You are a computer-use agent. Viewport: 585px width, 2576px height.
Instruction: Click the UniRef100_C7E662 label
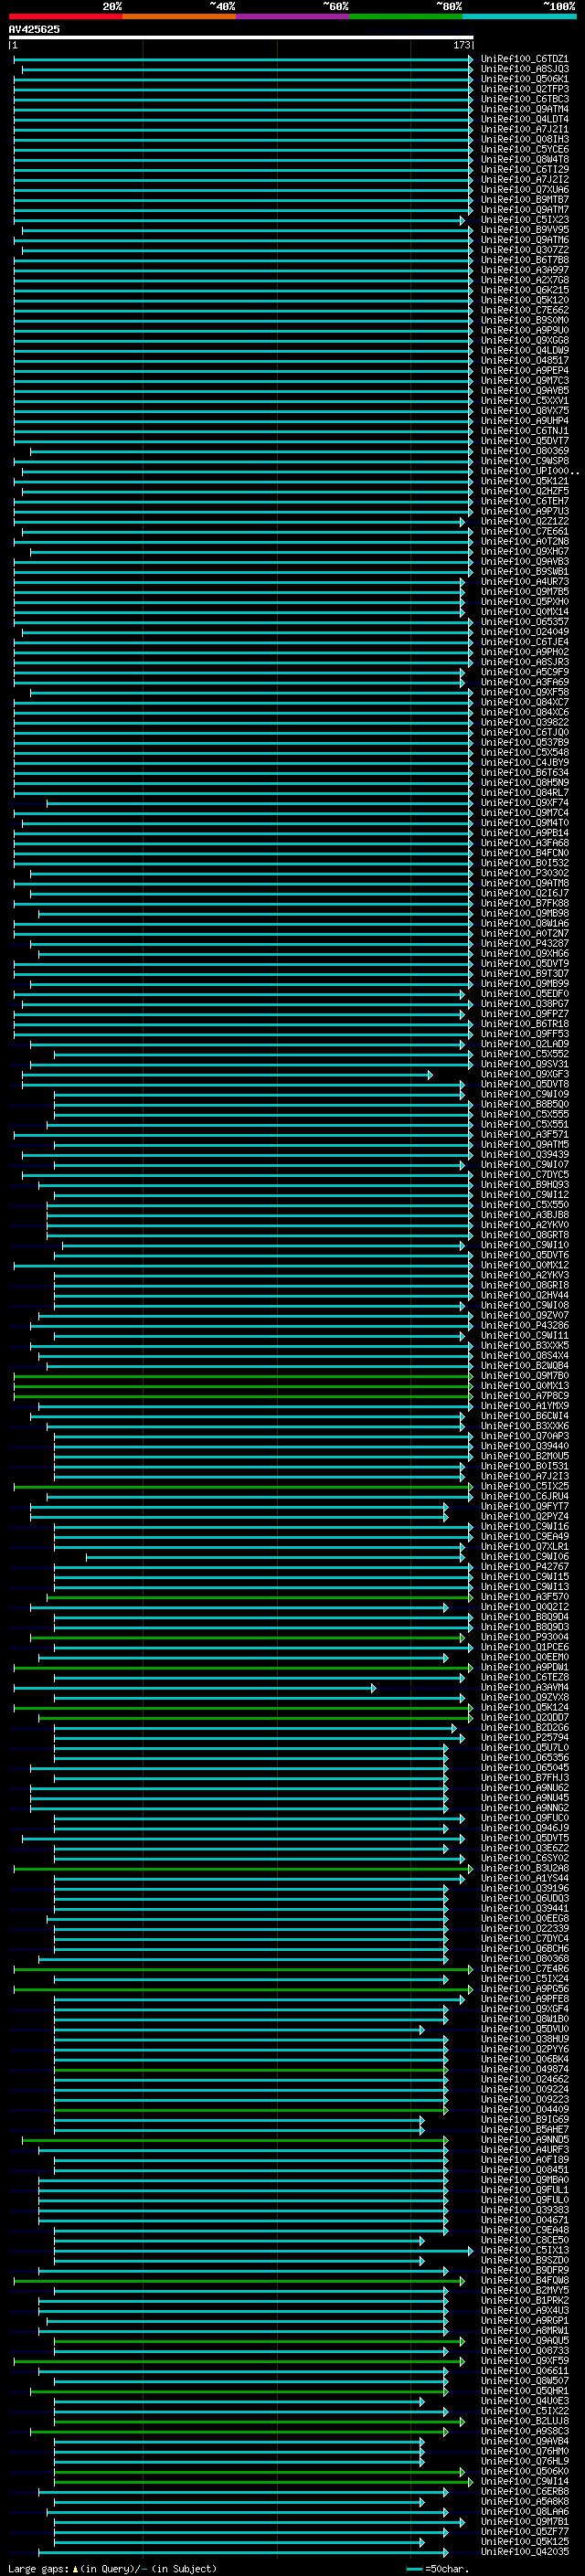point(525,310)
